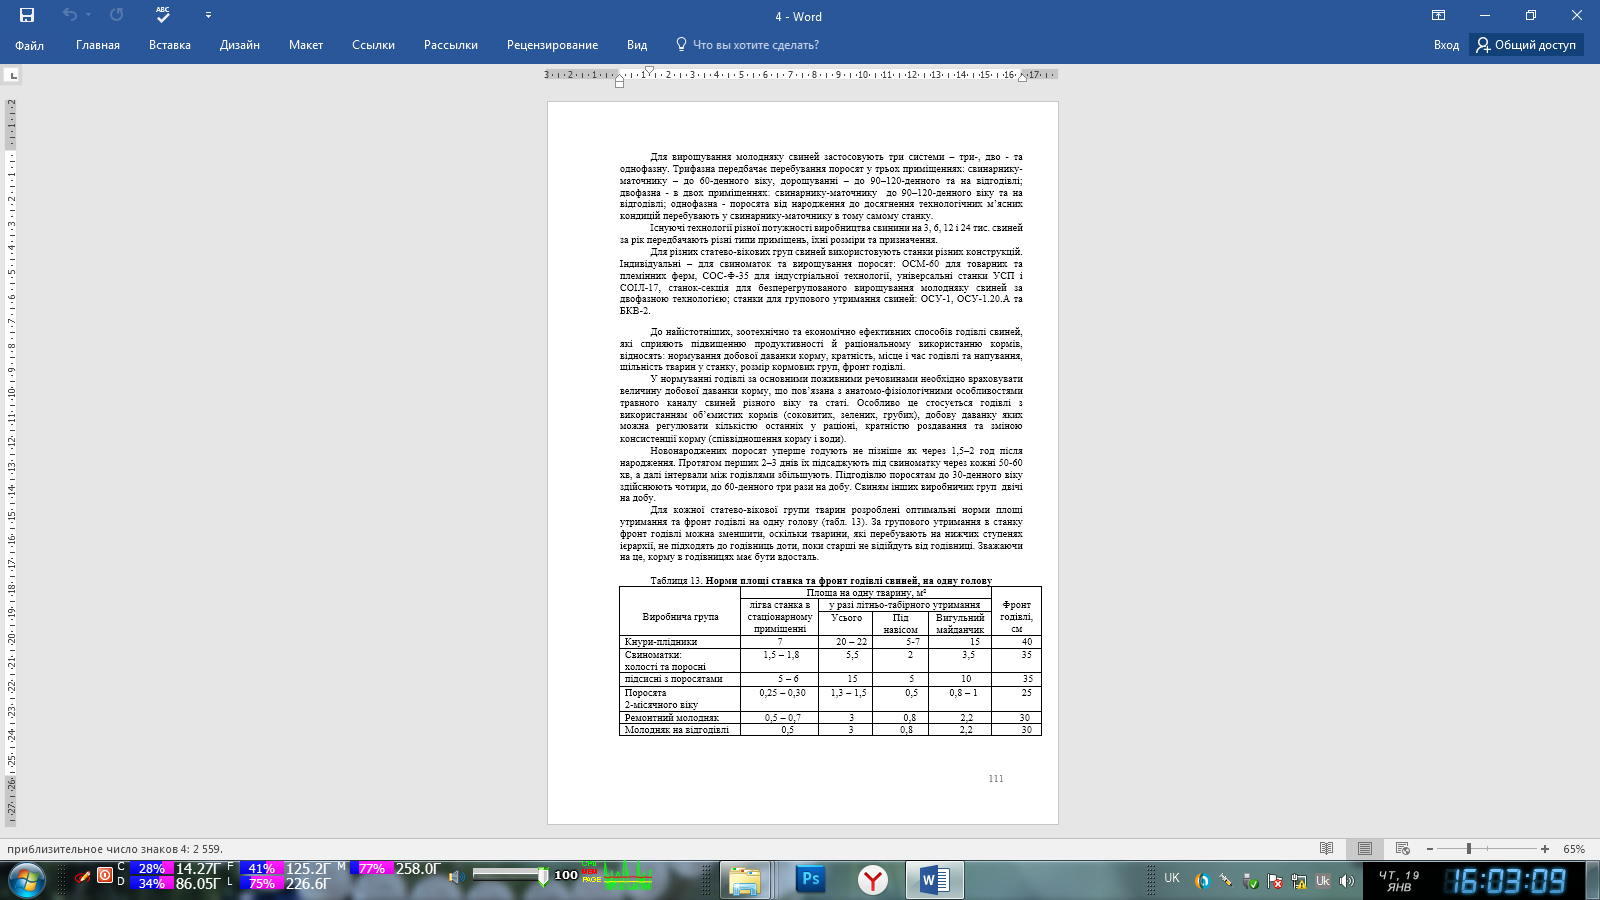Click the Save icon in the quick access toolbar
The image size is (1600, 900).
click(27, 15)
